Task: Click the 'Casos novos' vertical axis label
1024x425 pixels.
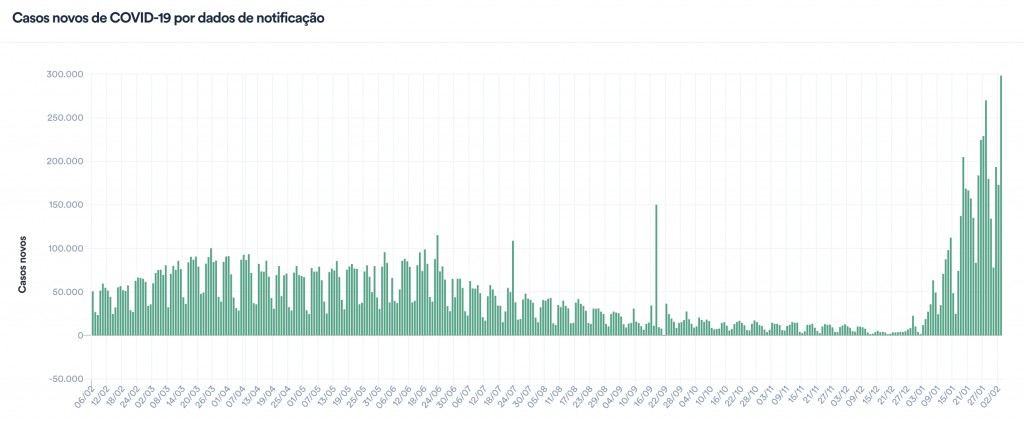Action: pyautogui.click(x=21, y=266)
